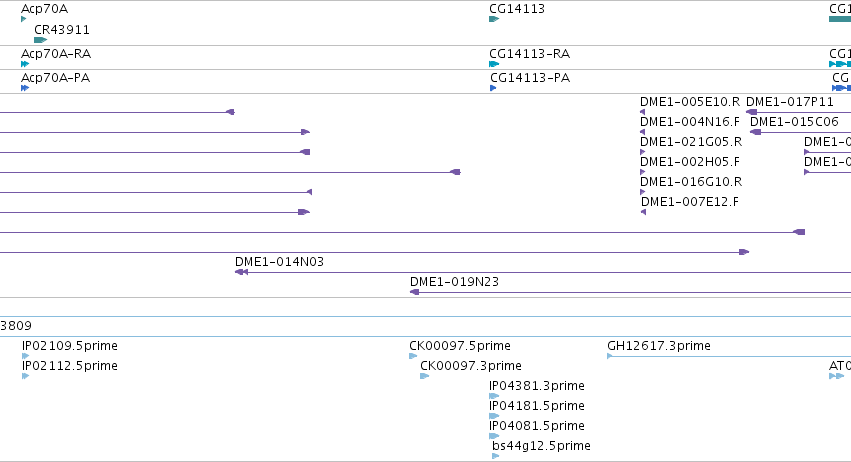
Task: Open the Acp70A-PA protein label
Action: click(55, 78)
